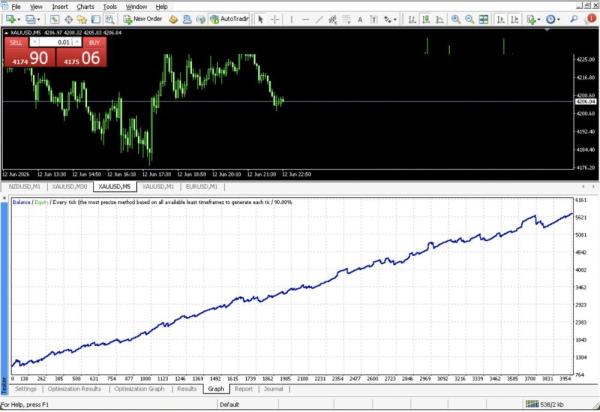Decrease lot volume with the down arrow
600x412 pixels.
click(x=34, y=42)
